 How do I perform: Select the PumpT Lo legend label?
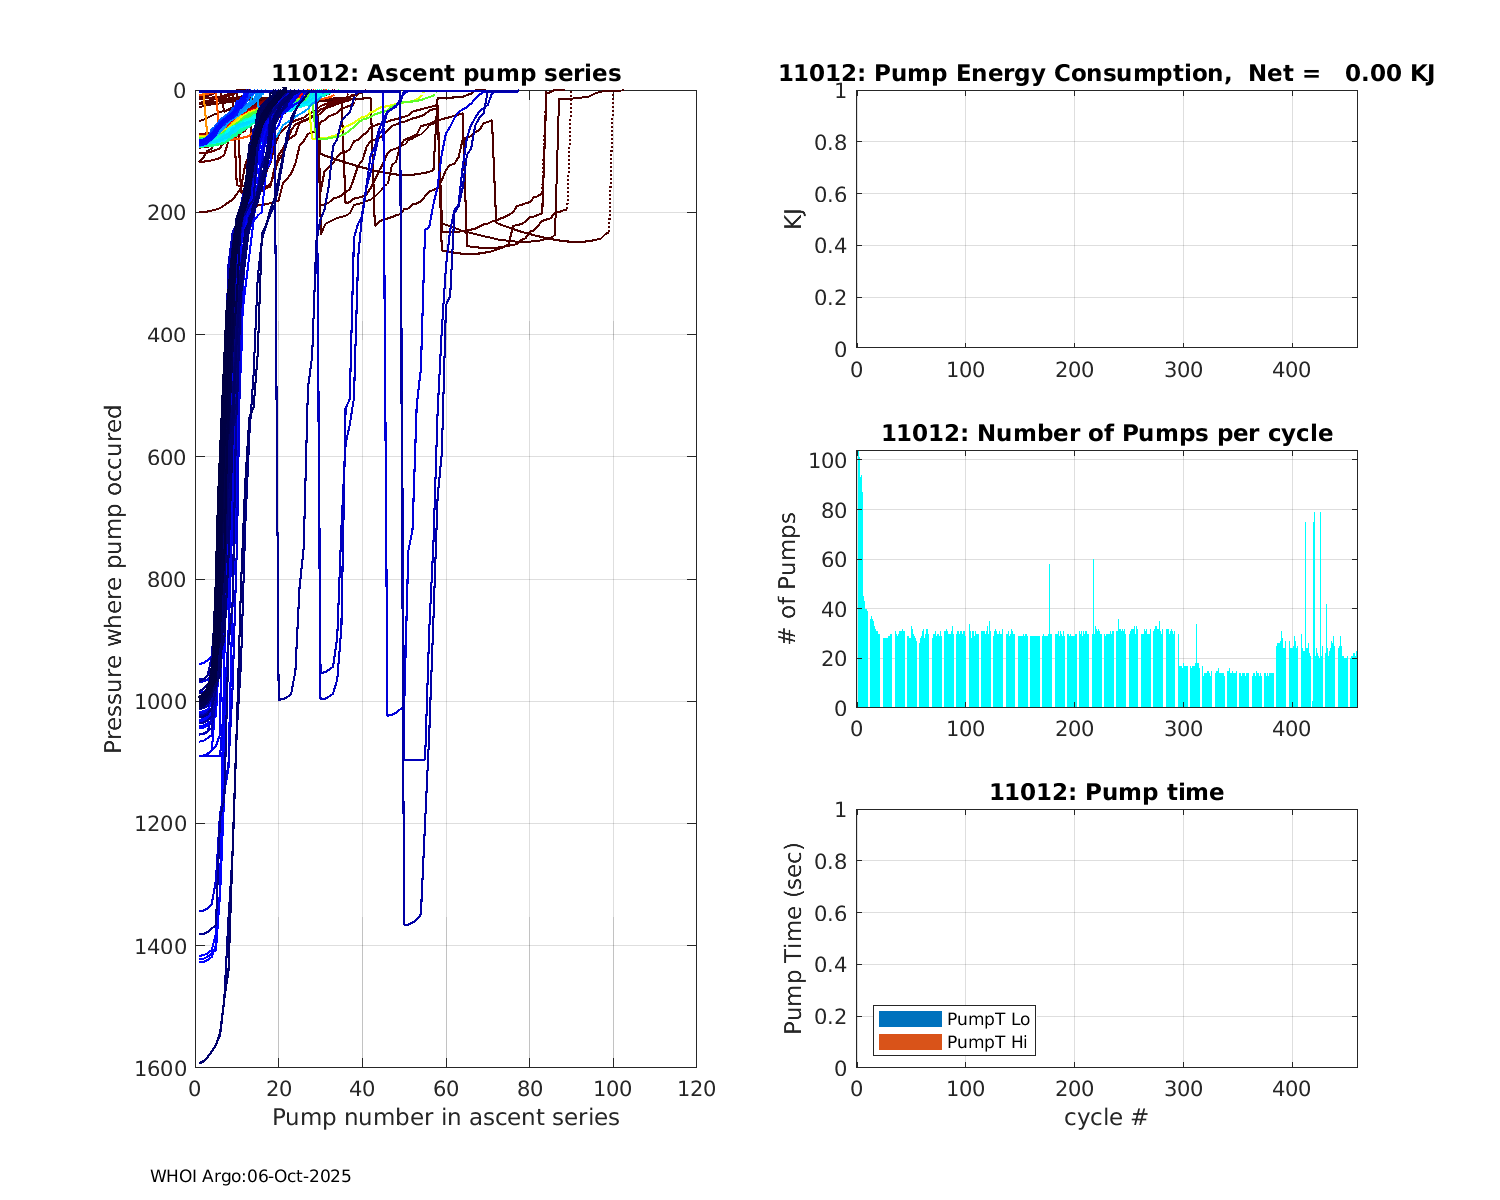pos(988,1019)
